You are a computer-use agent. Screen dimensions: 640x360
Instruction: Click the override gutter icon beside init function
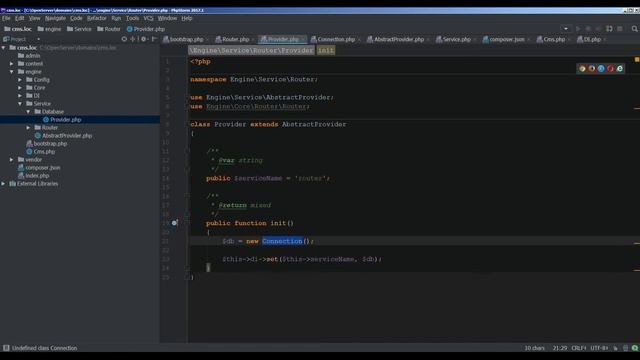coord(174,223)
